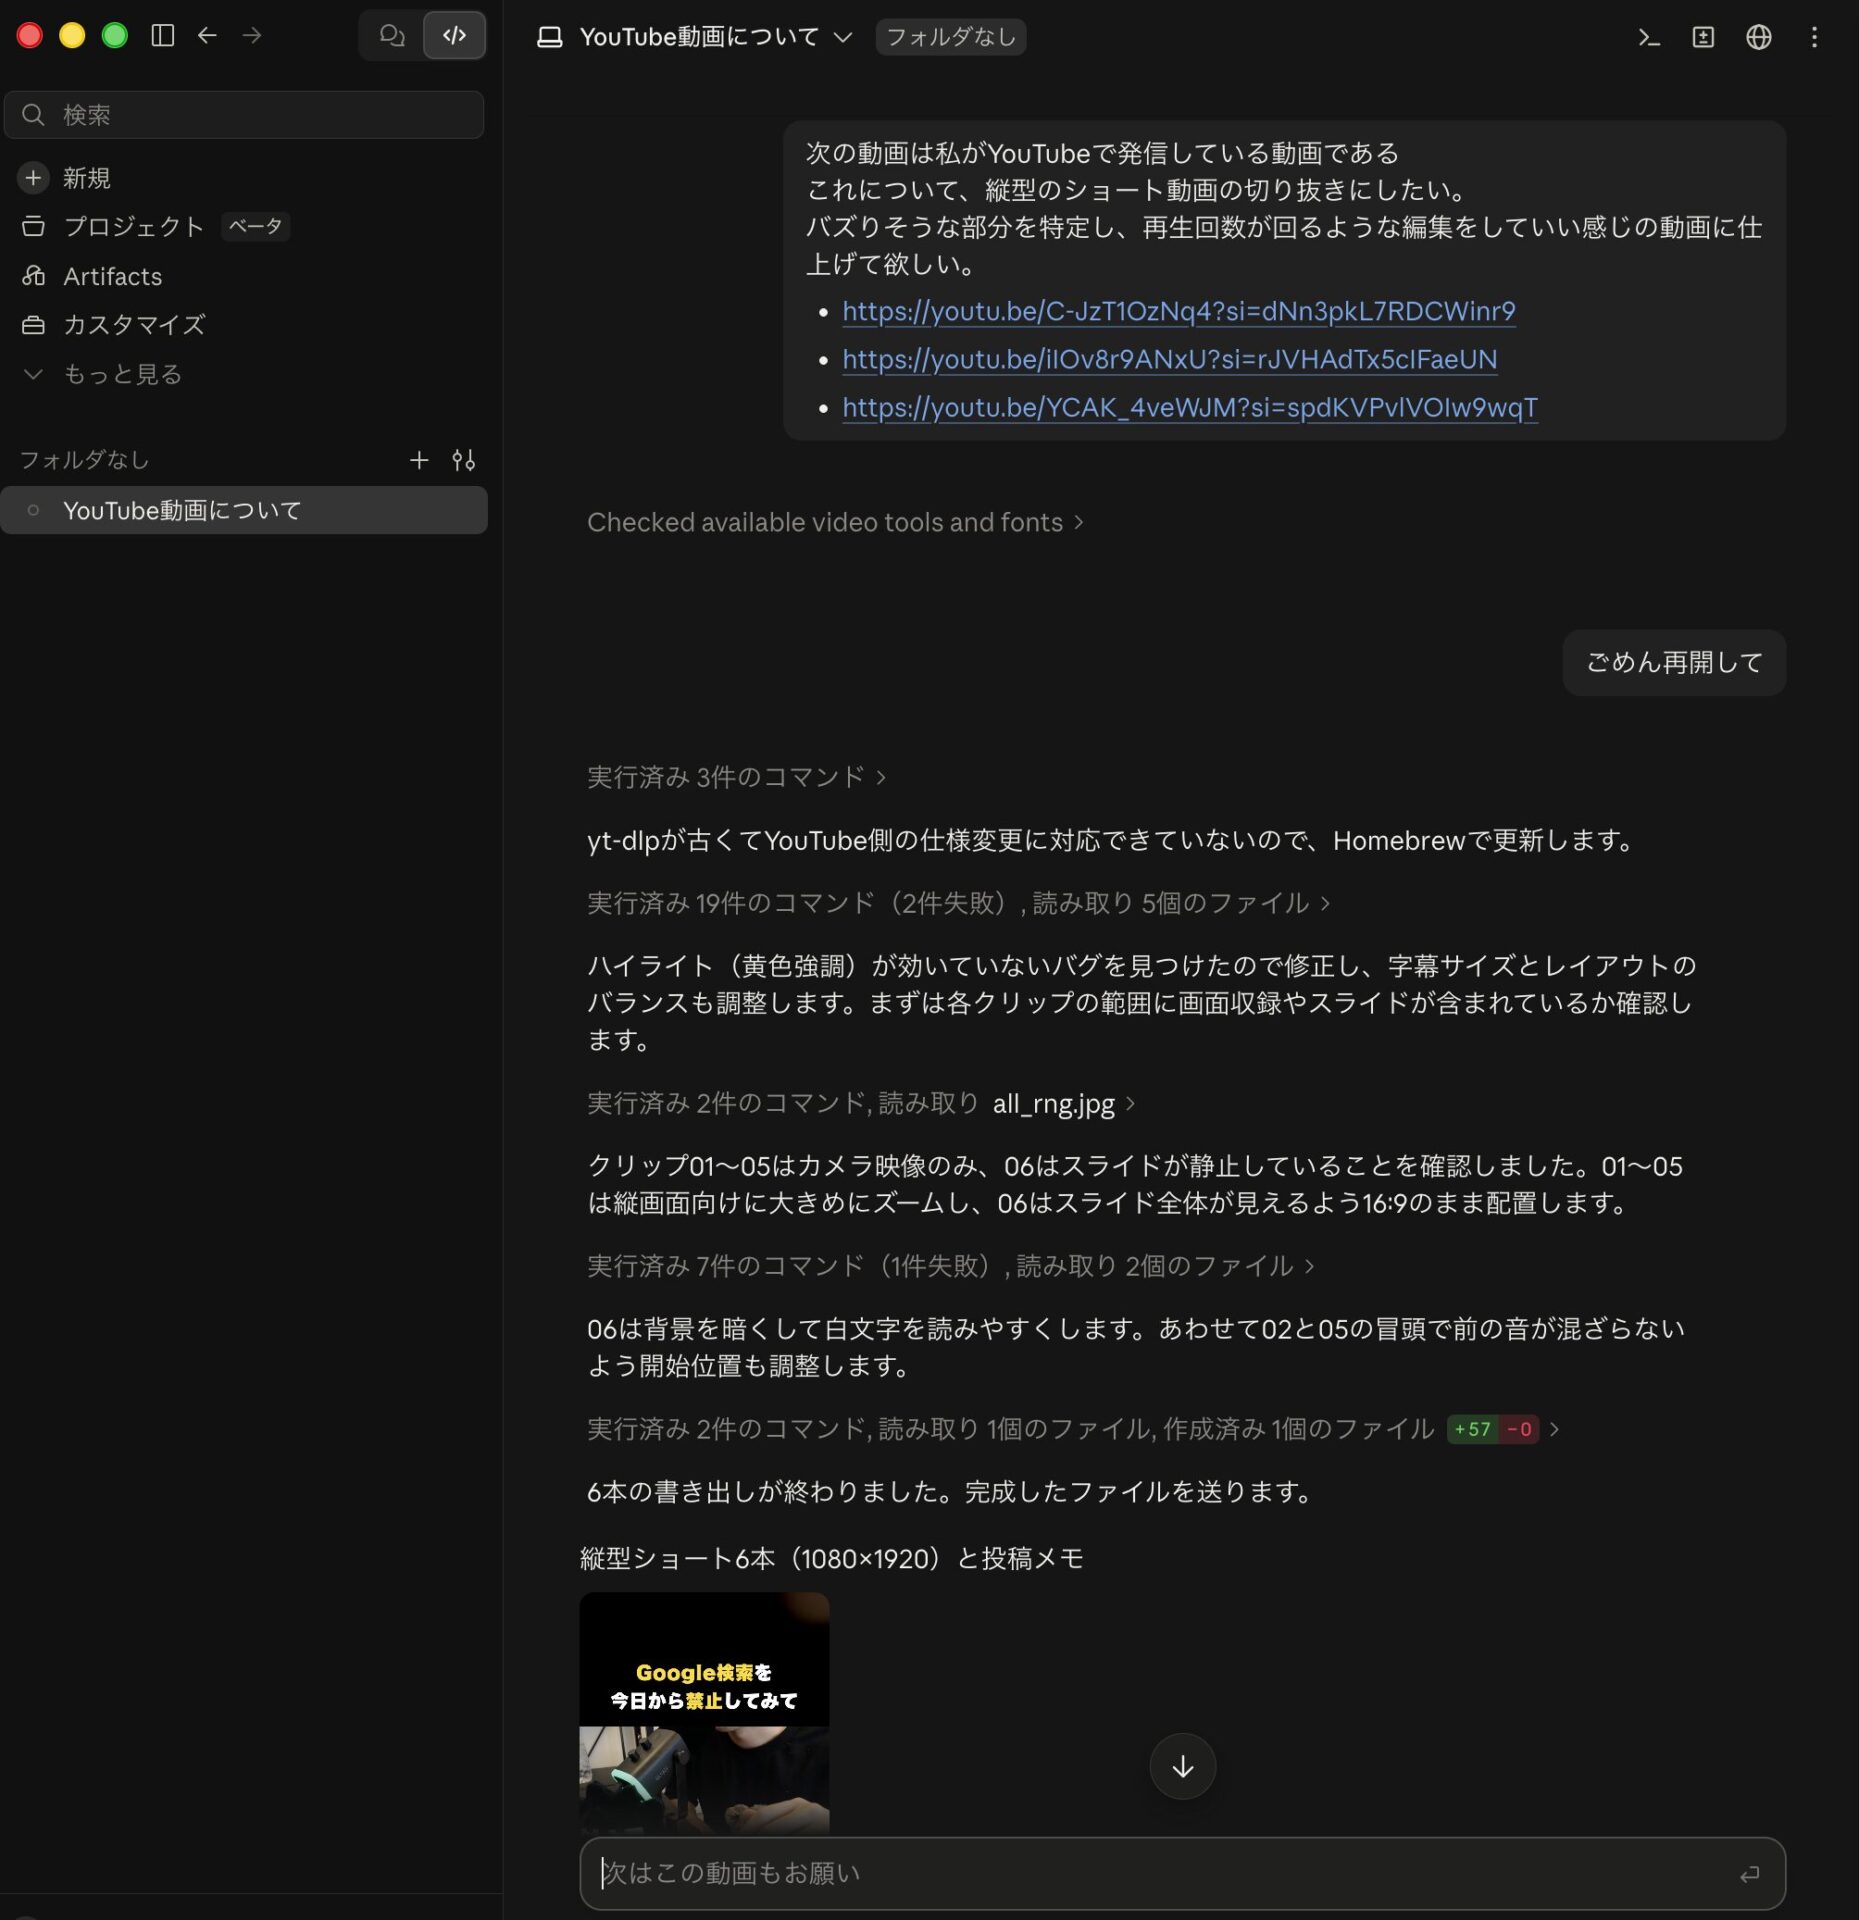This screenshot has height=1920, width=1859.
Task: Expand 実行済み 19件のコマンド details
Action: tap(958, 903)
